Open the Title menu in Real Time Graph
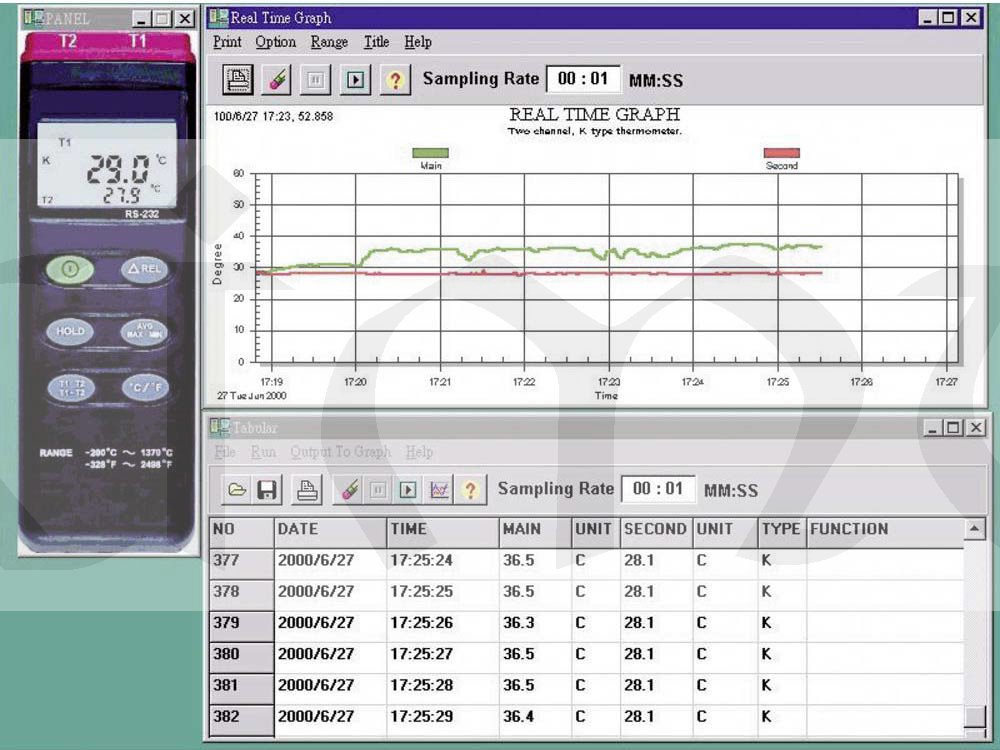Viewport: 1000px width, 750px height. (x=376, y=42)
